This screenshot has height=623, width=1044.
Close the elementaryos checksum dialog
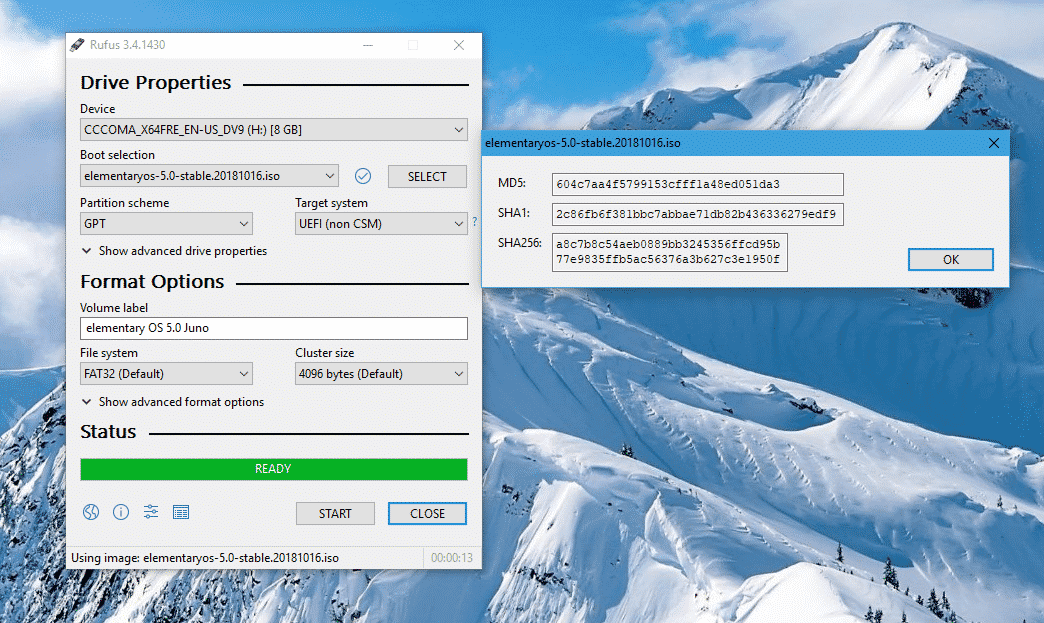[x=993, y=143]
